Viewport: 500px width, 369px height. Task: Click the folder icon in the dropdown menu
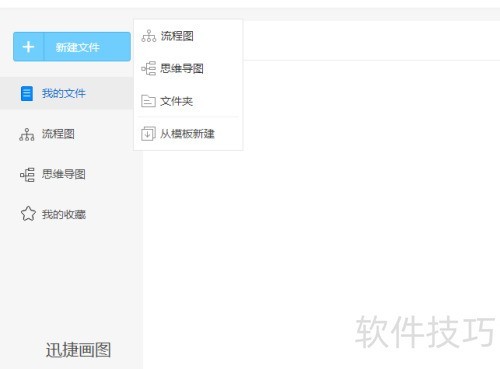coord(148,101)
